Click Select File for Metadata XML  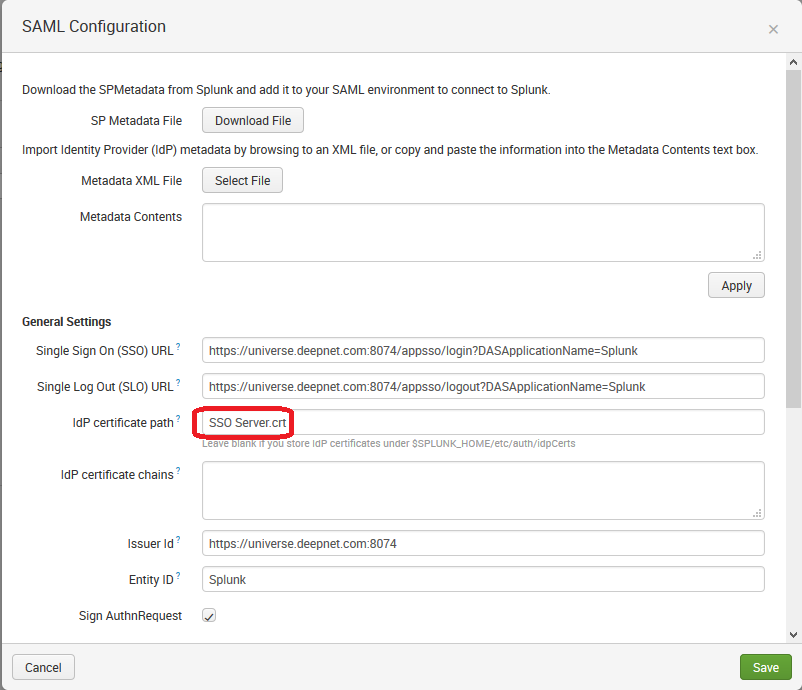(x=243, y=181)
